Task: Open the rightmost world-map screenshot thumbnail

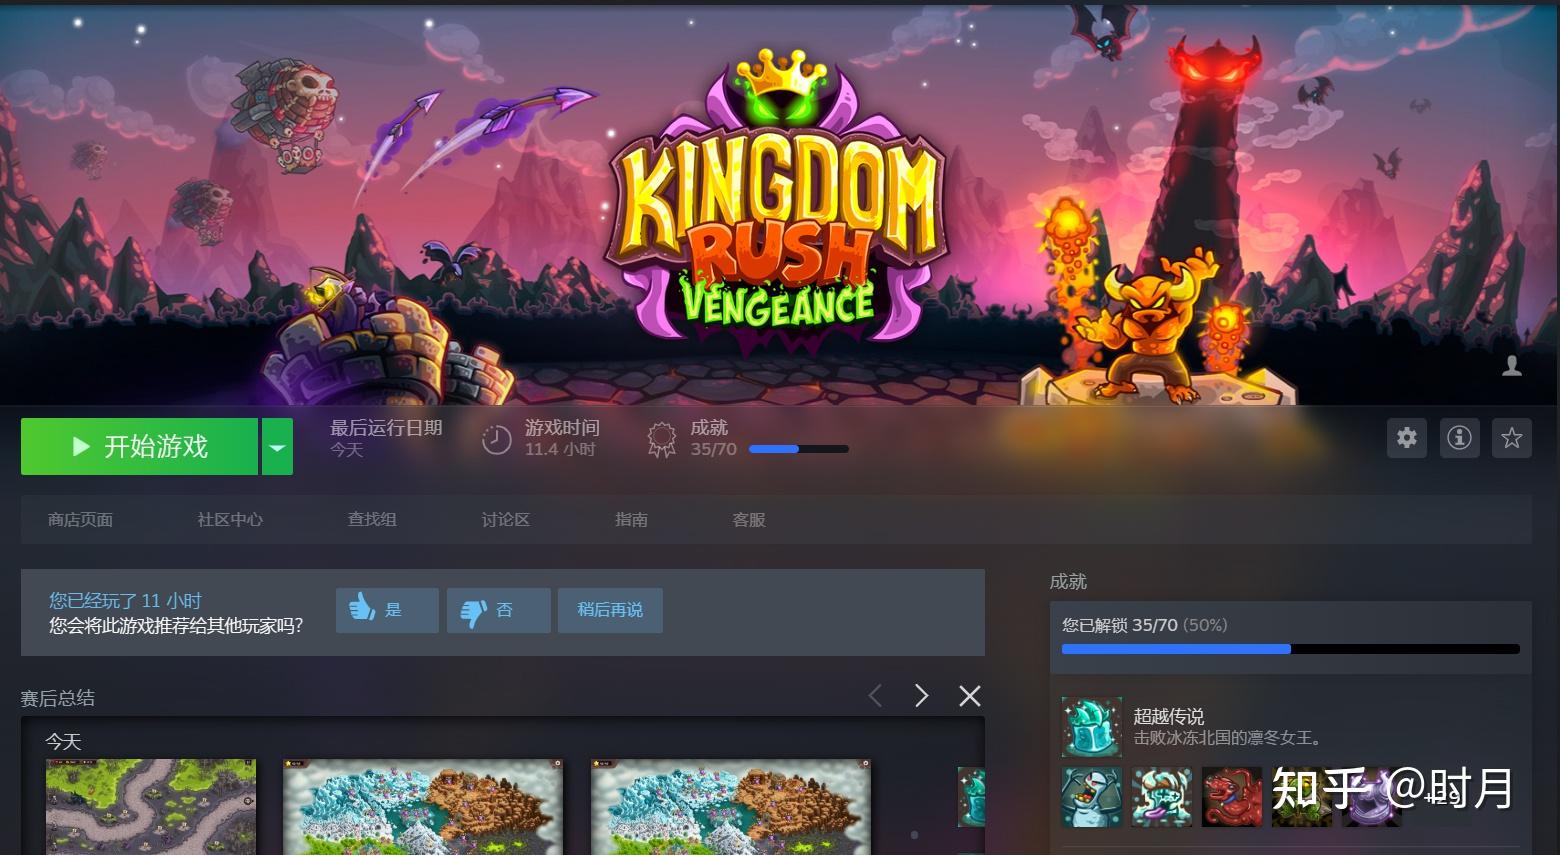Action: click(x=731, y=807)
